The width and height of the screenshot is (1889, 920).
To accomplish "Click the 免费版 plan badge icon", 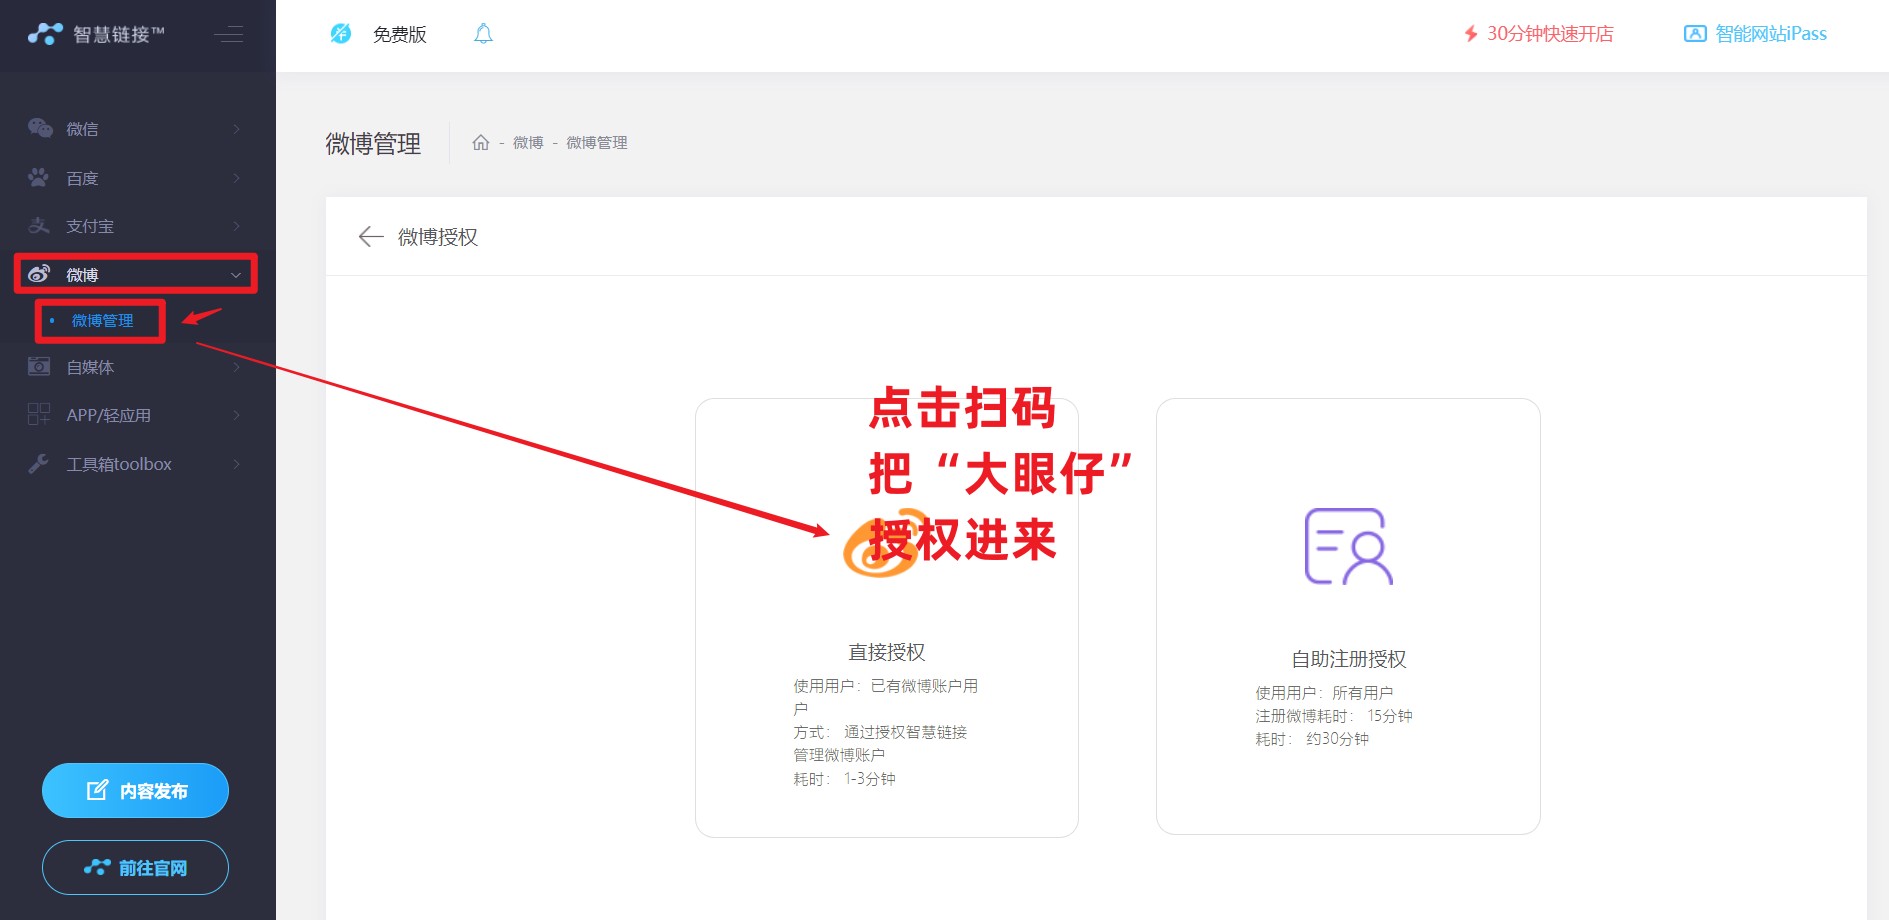I will pos(341,34).
